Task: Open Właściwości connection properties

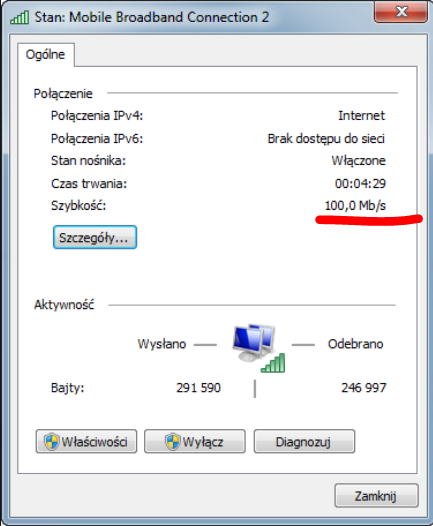Action: pos(87,441)
